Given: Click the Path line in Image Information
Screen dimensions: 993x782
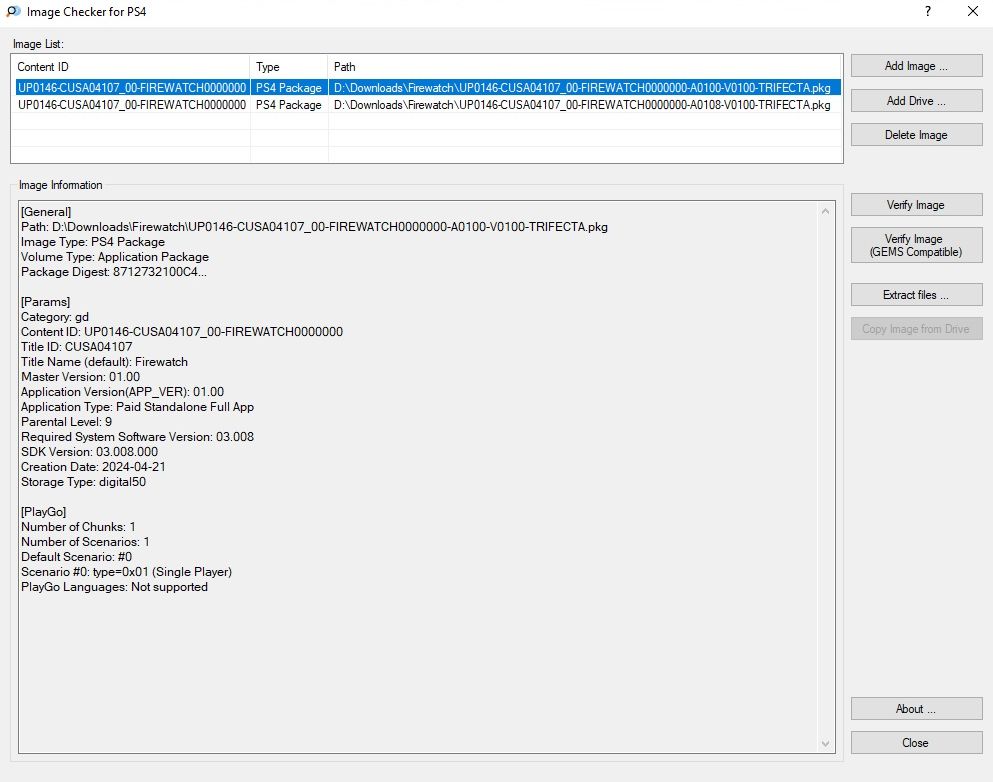Looking at the screenshot, I should (x=314, y=227).
